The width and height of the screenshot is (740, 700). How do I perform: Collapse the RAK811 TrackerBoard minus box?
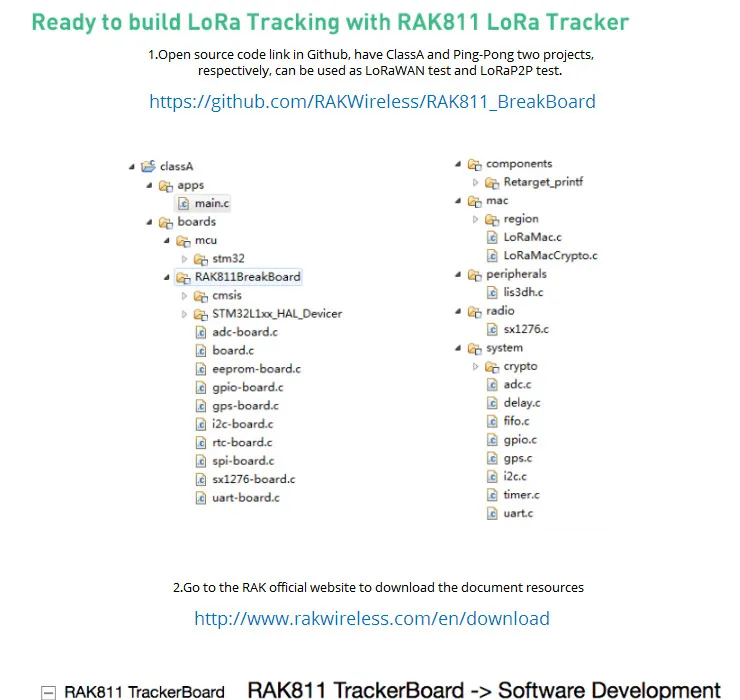pos(48,692)
